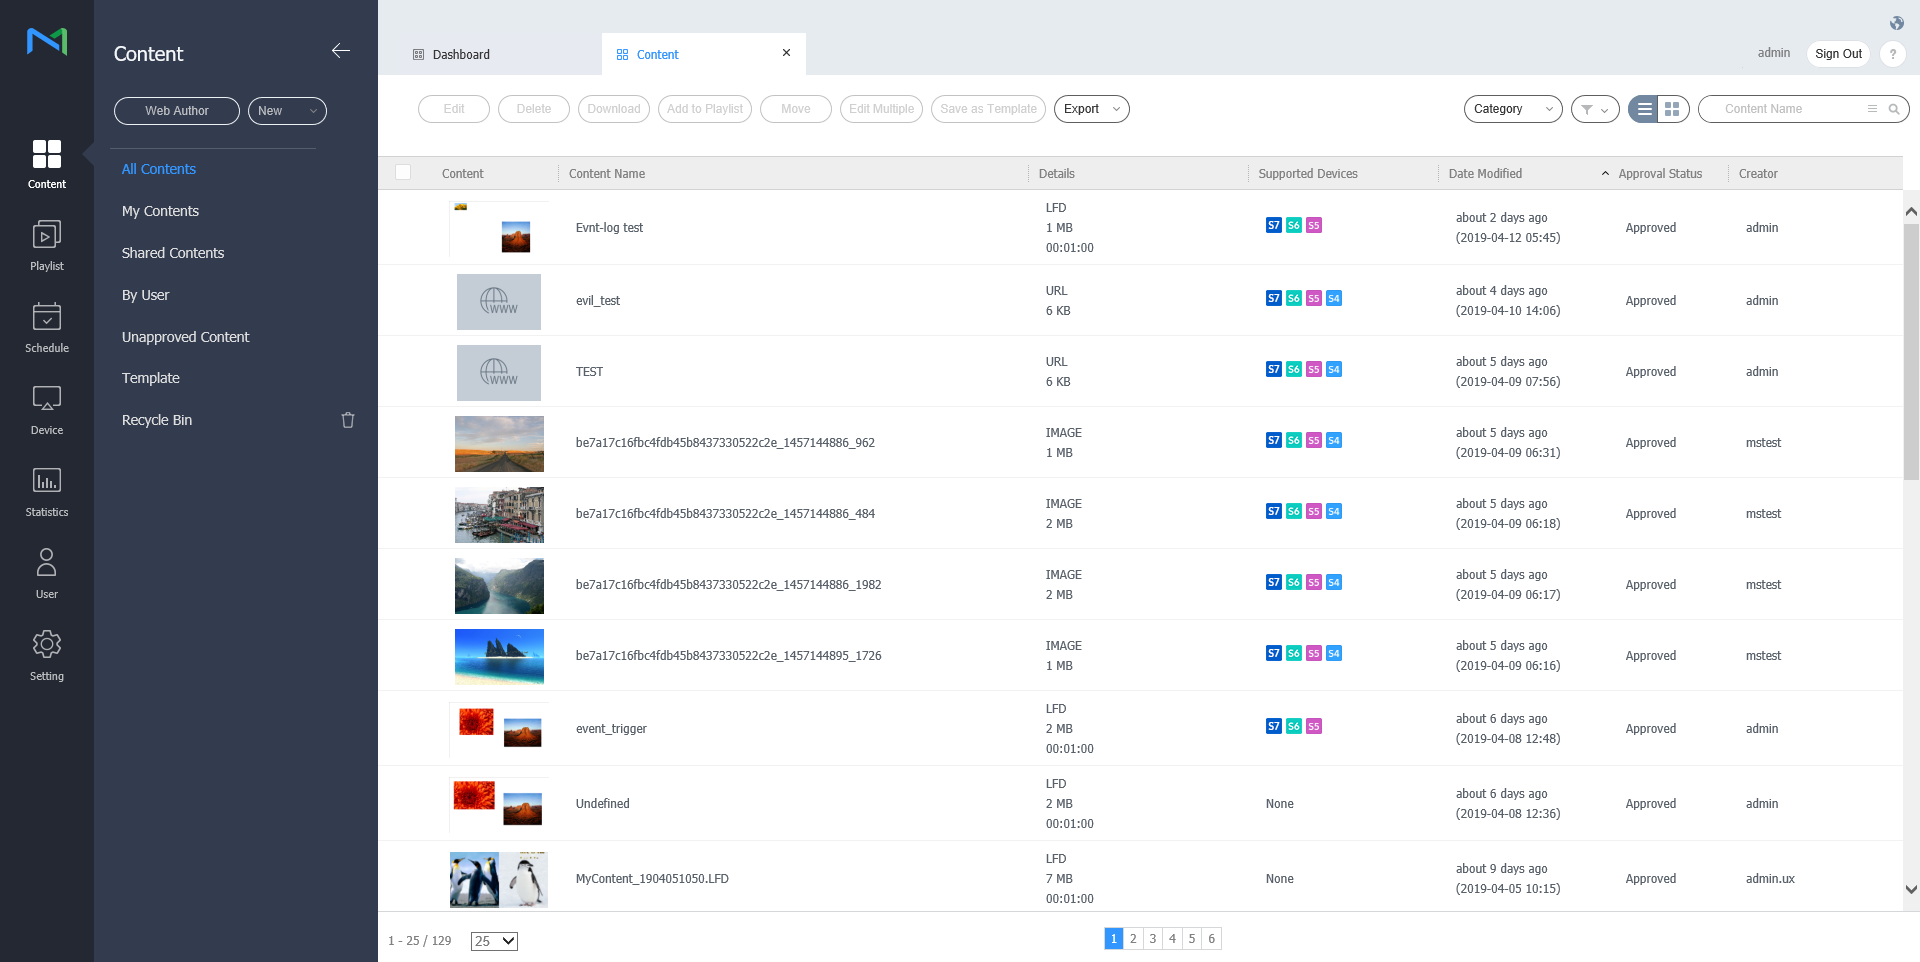
Task: Expand the Category dropdown
Action: point(1512,109)
